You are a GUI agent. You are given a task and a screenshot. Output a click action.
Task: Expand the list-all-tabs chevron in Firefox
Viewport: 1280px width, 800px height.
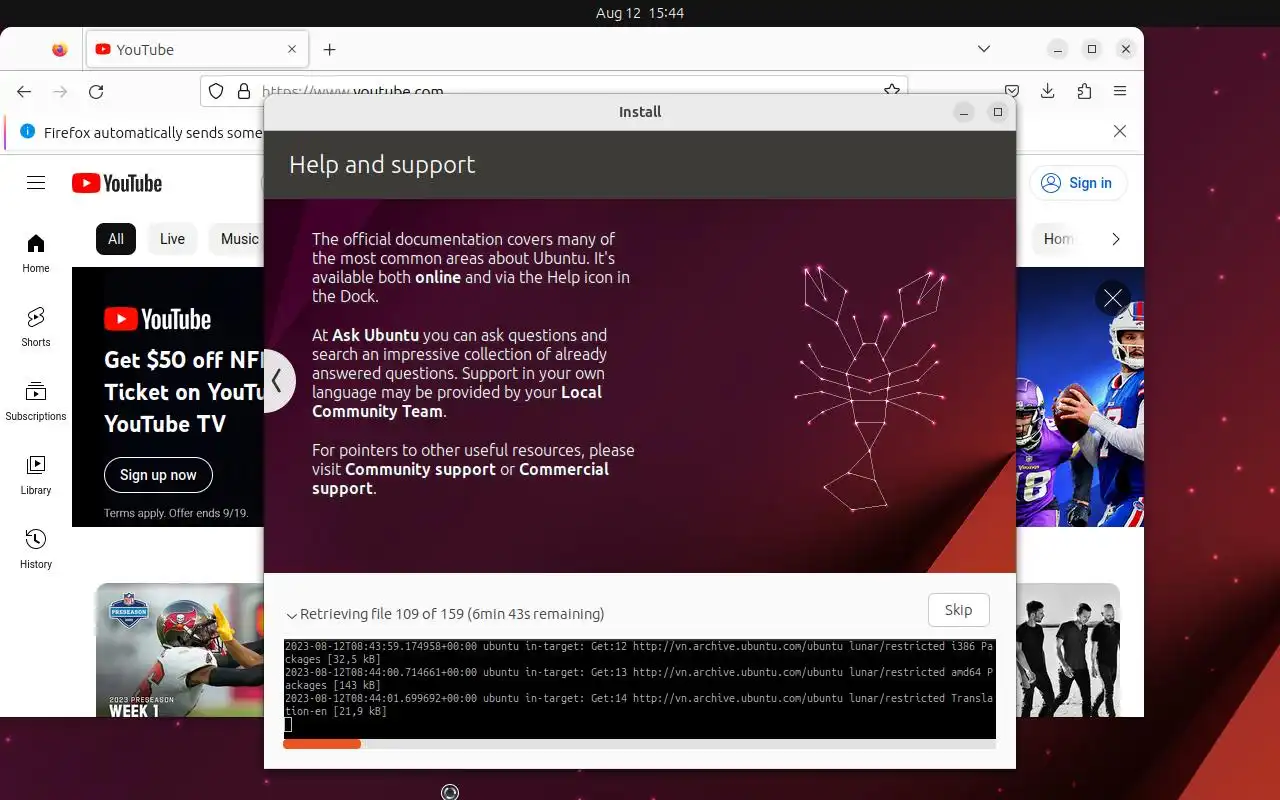[x=984, y=49]
